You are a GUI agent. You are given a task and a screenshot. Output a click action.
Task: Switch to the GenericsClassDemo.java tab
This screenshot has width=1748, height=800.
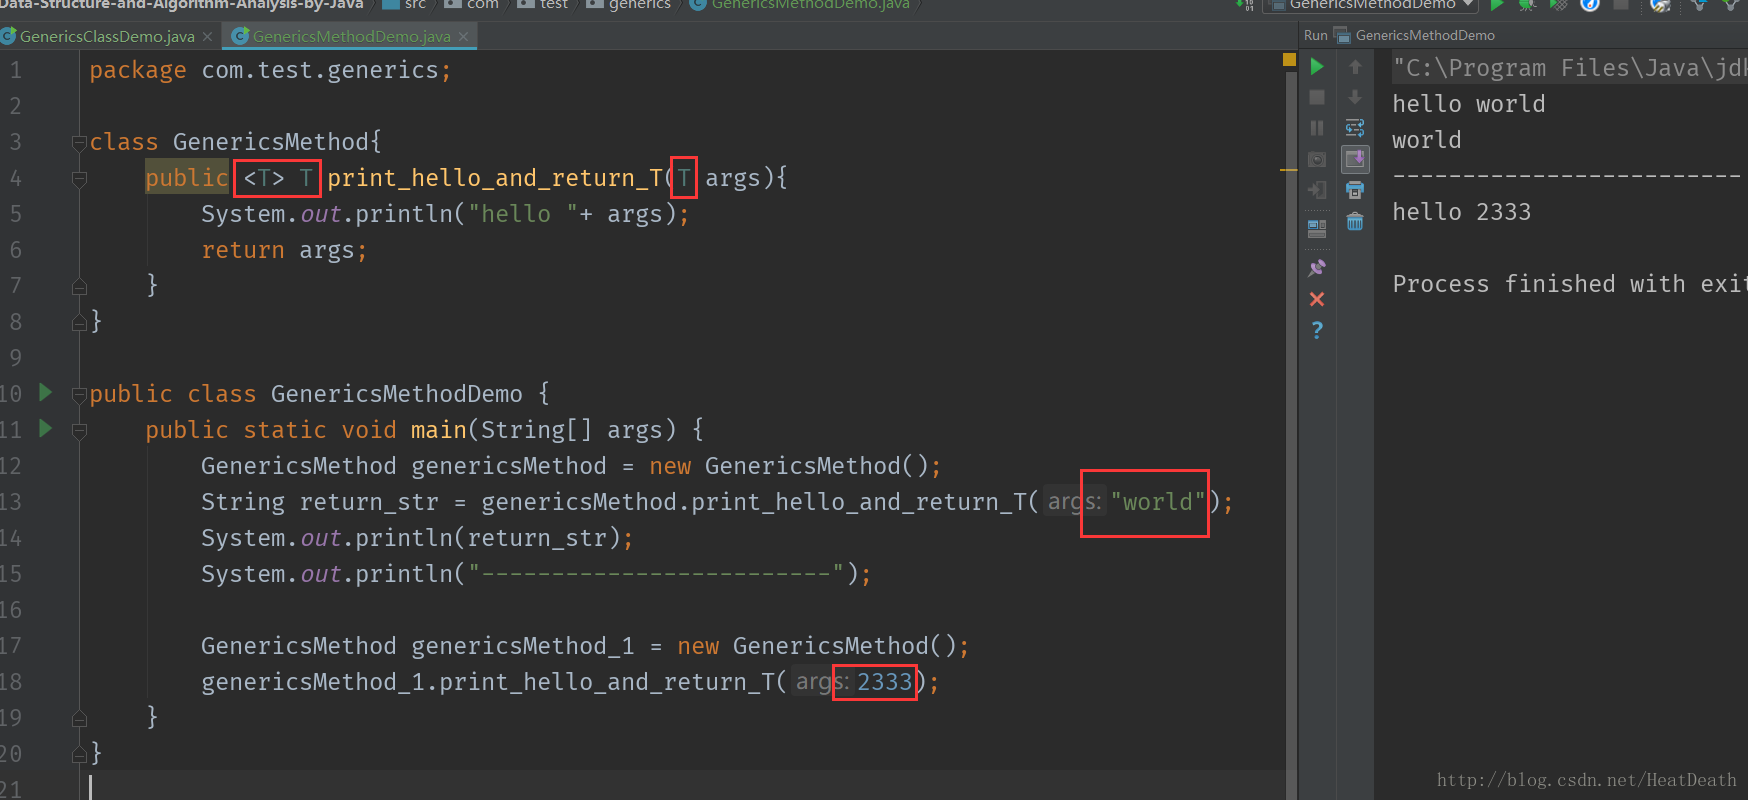click(x=107, y=36)
